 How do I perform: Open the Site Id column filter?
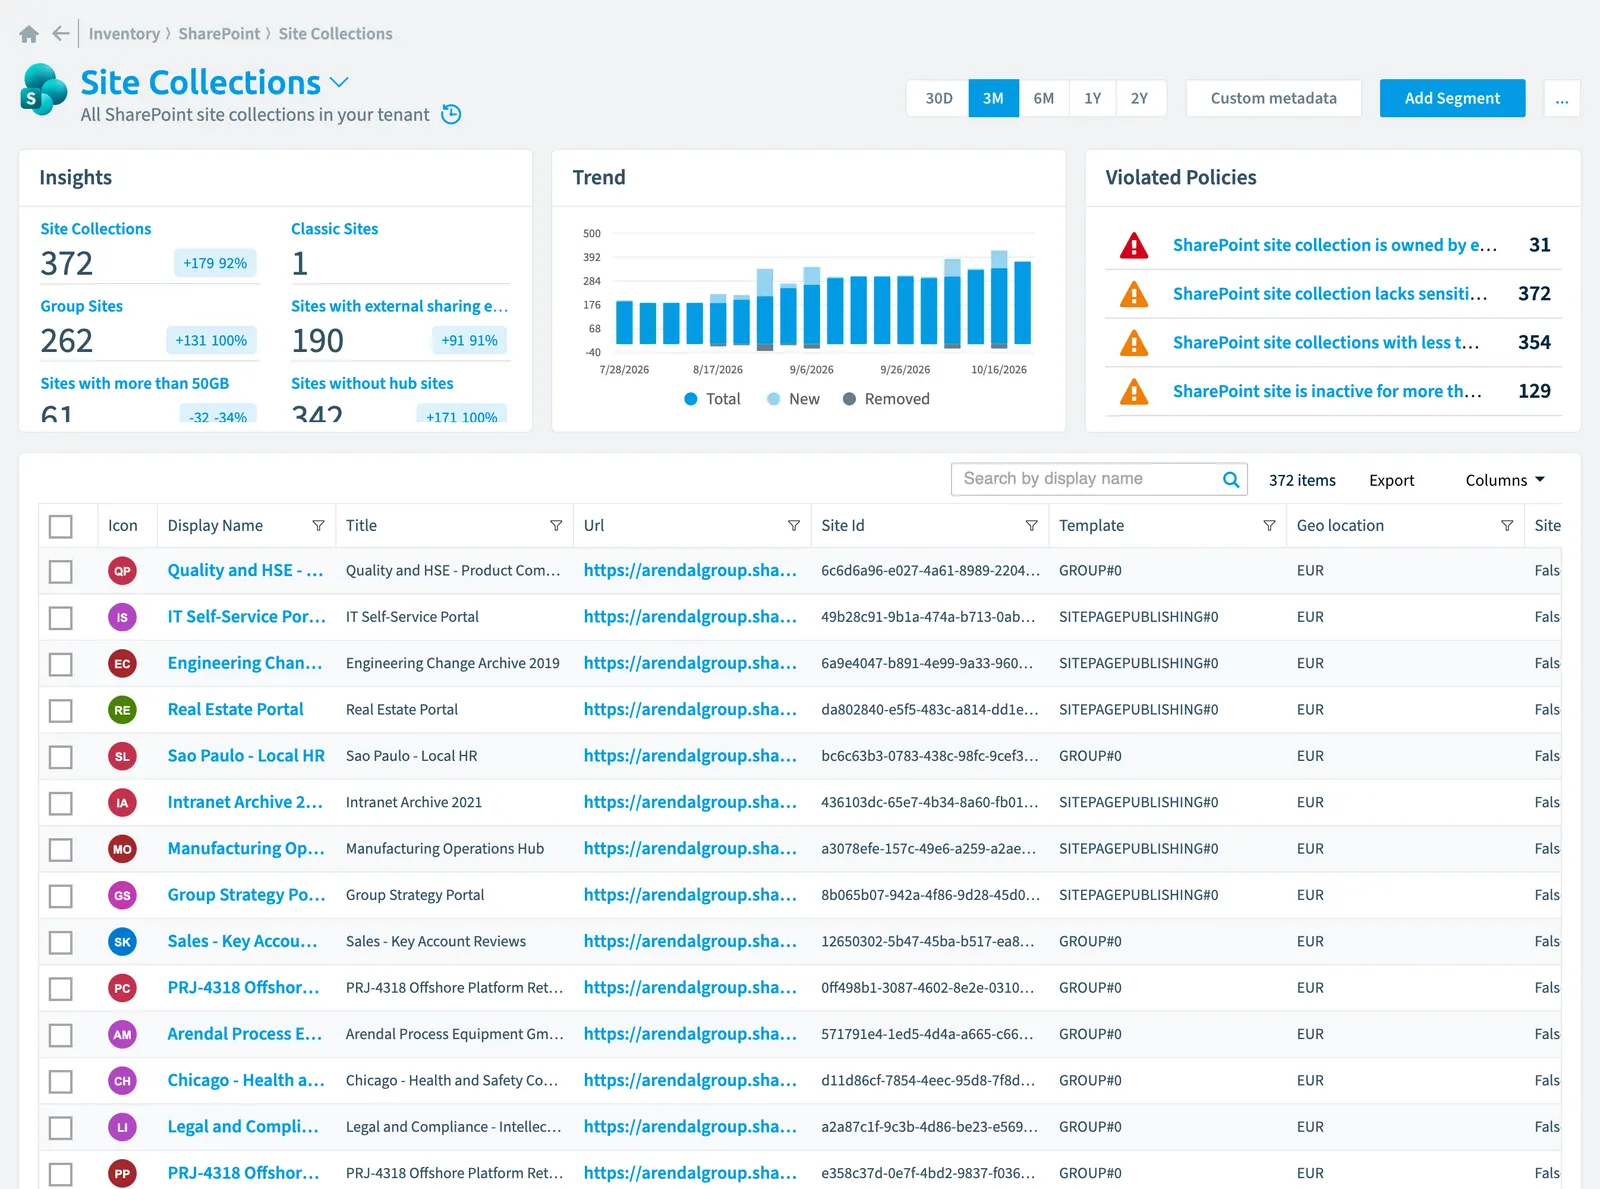coord(1032,526)
